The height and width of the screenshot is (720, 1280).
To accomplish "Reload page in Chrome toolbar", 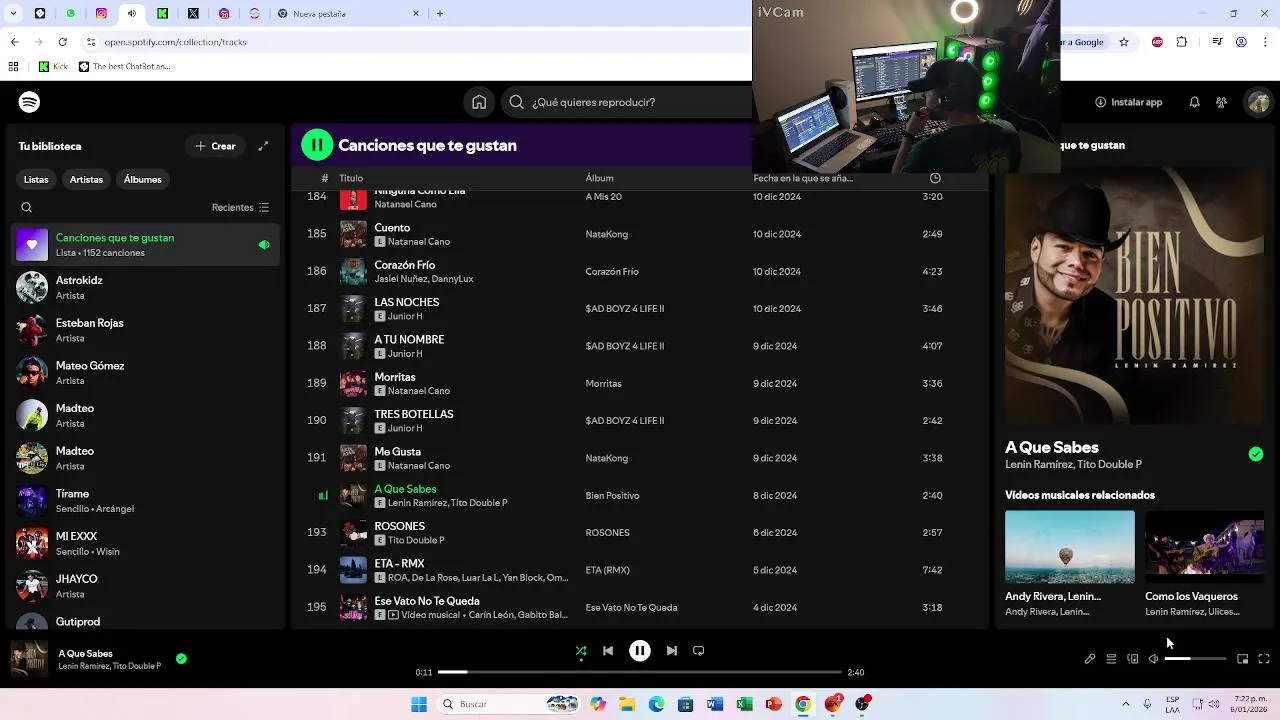I will tap(63, 42).
